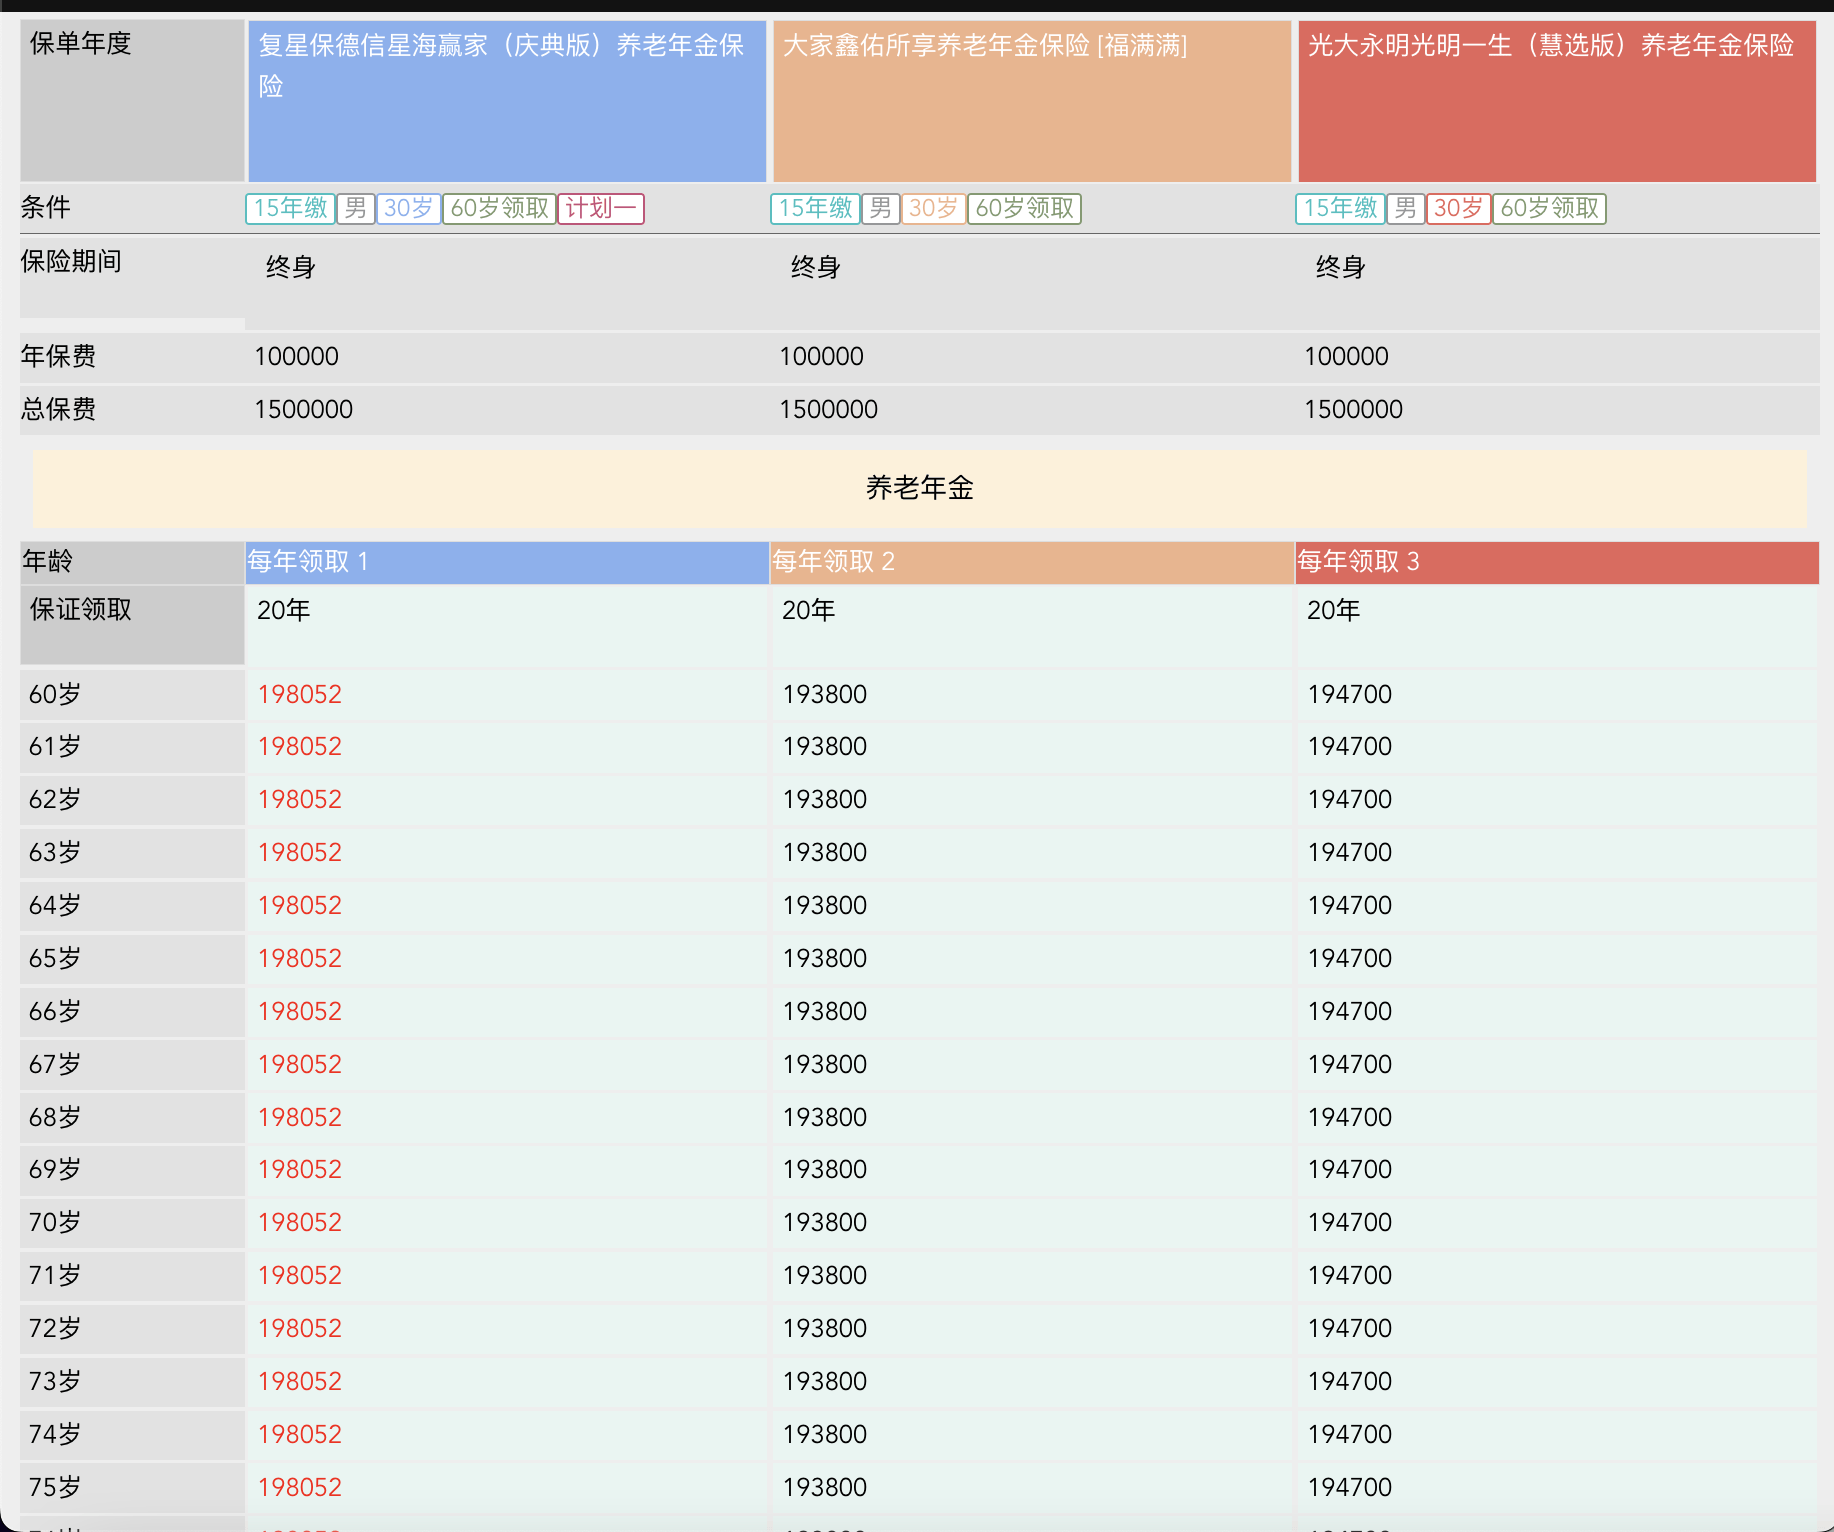Click the 60岁 age row label
Screen dimensions: 1834x1532
click(x=55, y=695)
